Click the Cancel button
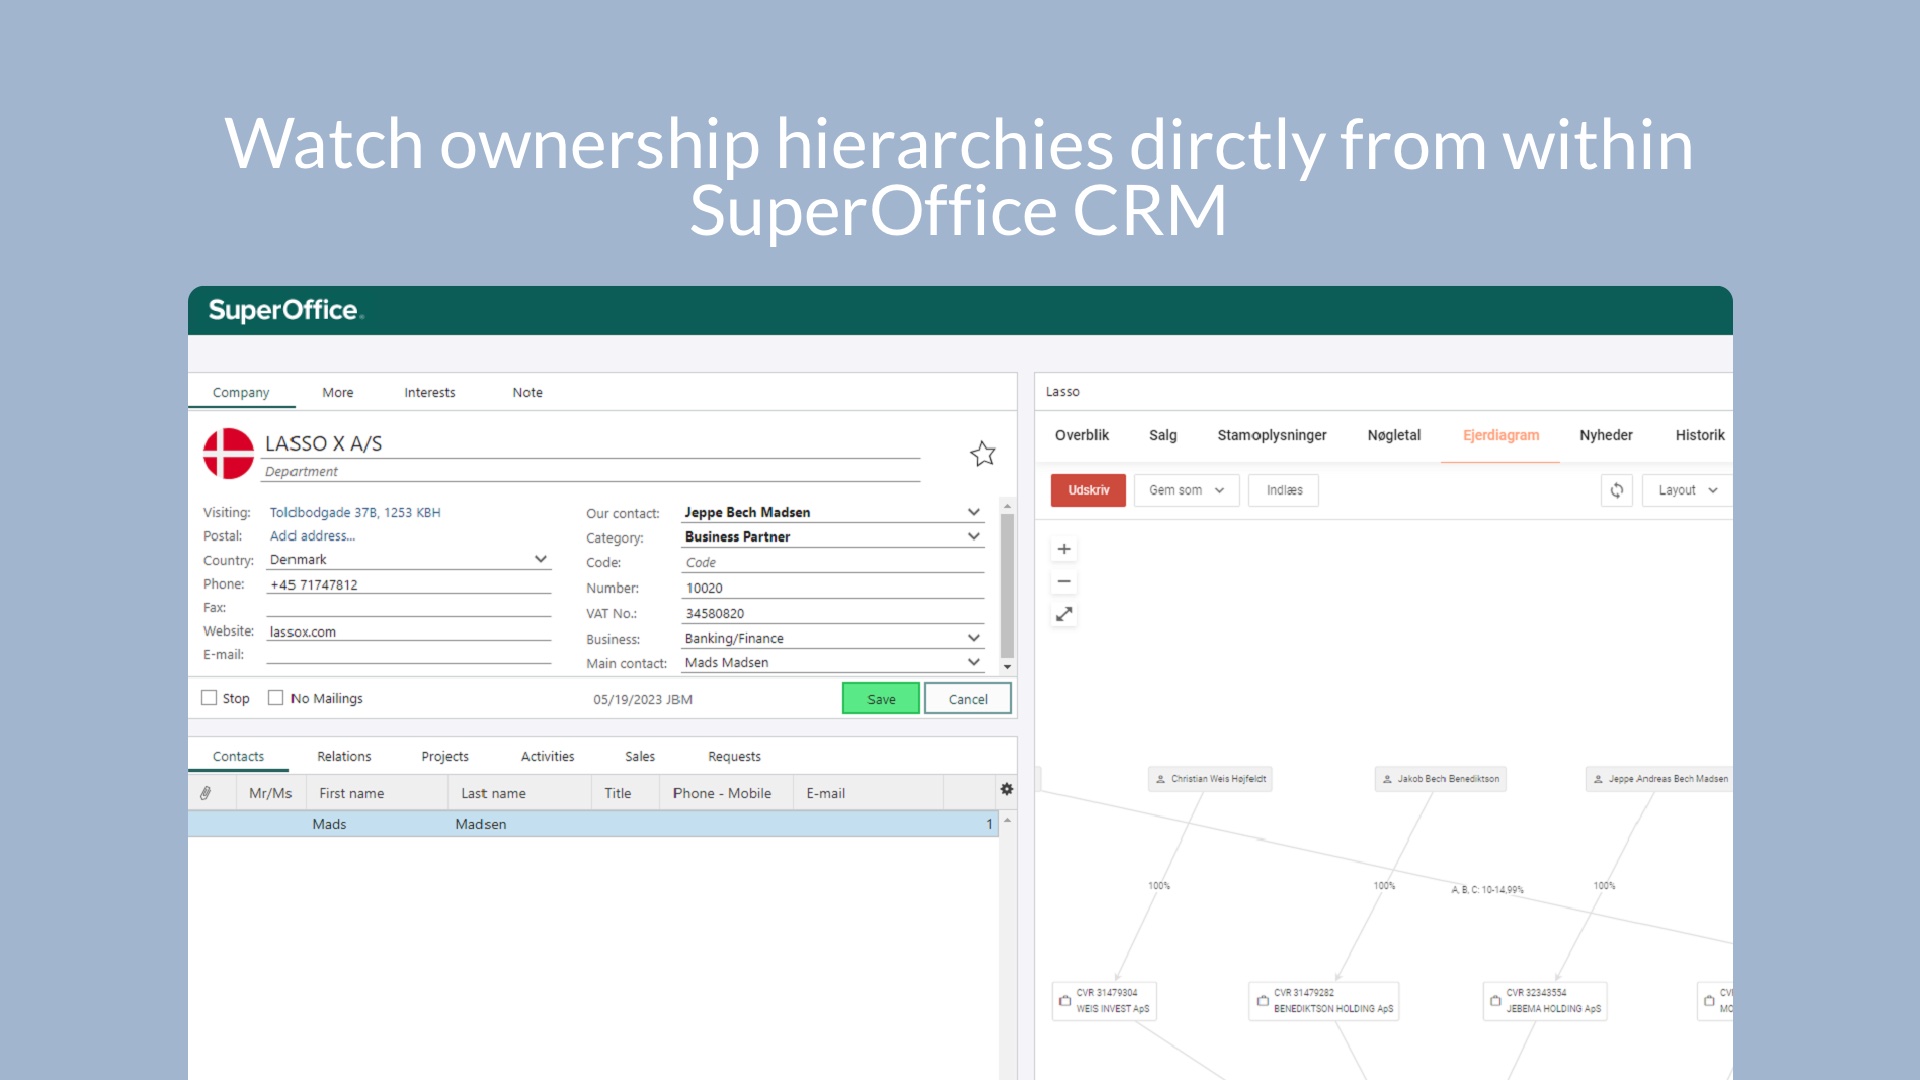Image resolution: width=1920 pixels, height=1080 pixels. coord(968,699)
